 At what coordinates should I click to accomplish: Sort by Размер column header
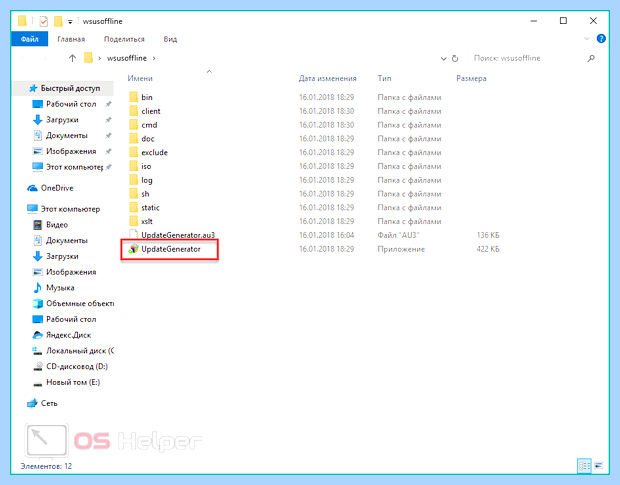tap(471, 78)
